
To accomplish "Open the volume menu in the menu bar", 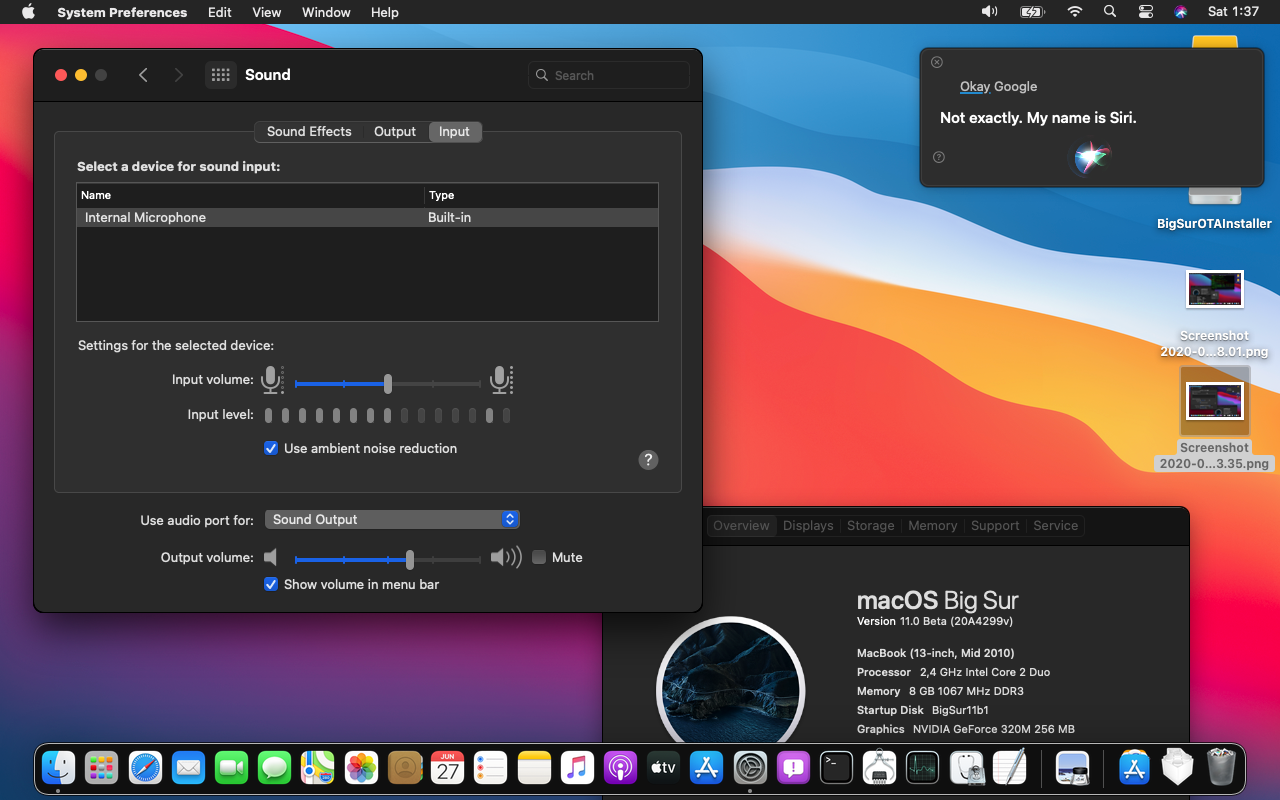I will 989,12.
